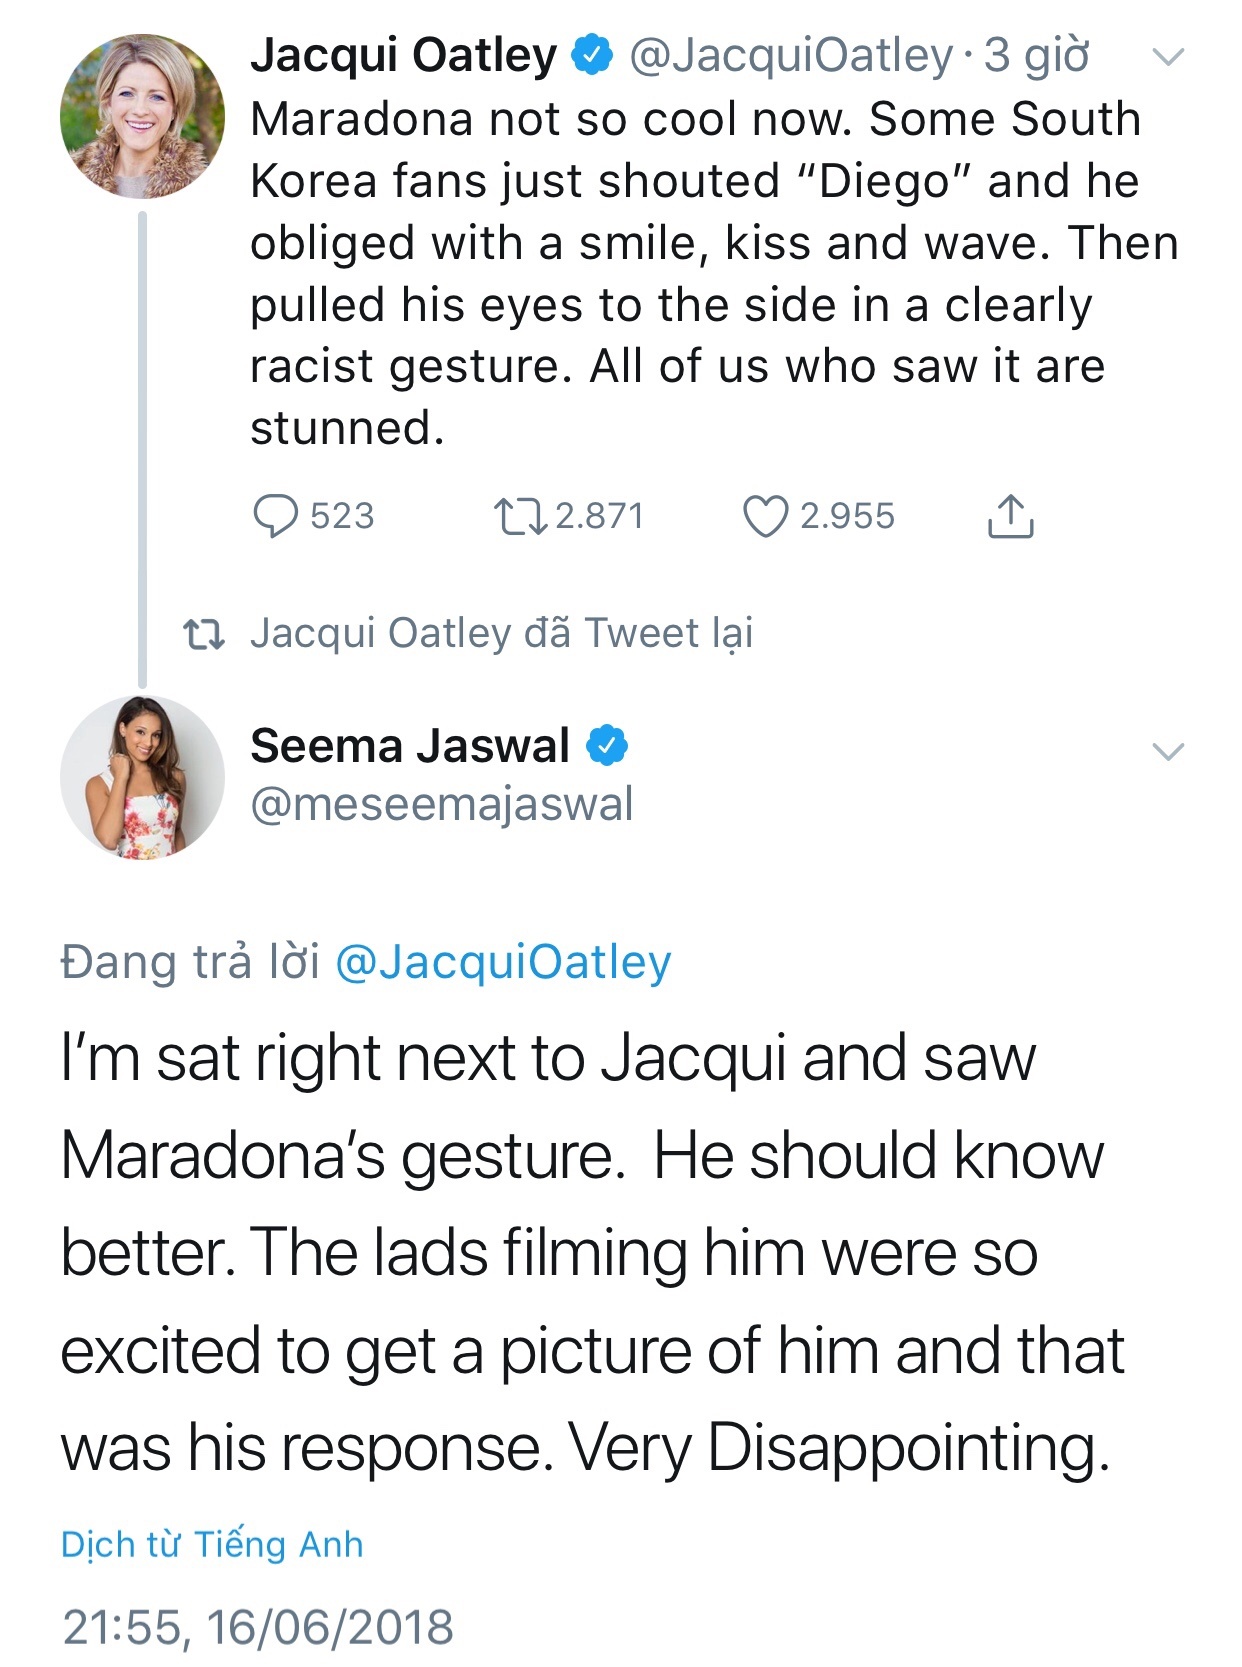
Task: Expand options chevron on Jacqui Oatley's tweet
Action: [x=1168, y=57]
